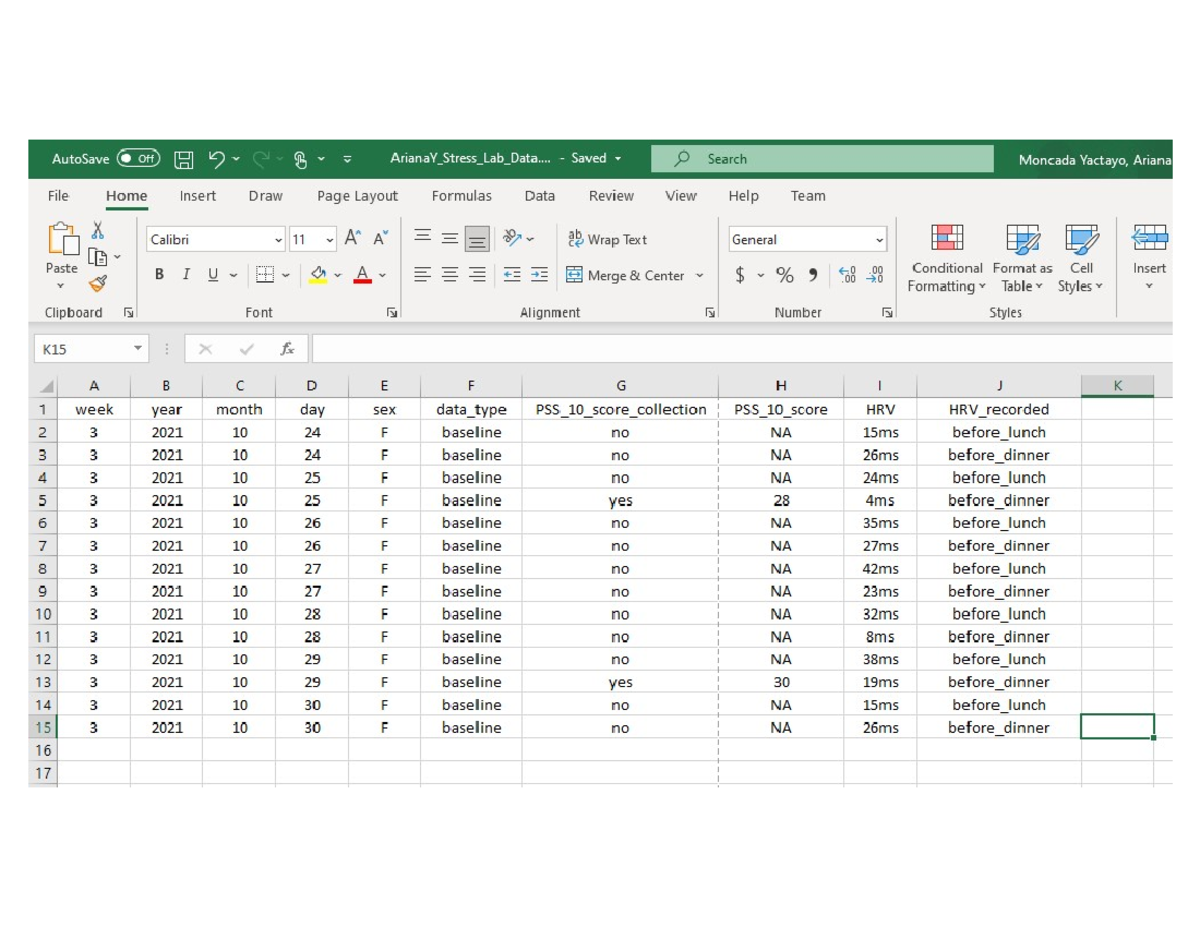Click the Decrease Decimal icon
This screenshot has width=1200, height=927.
pos(875,275)
